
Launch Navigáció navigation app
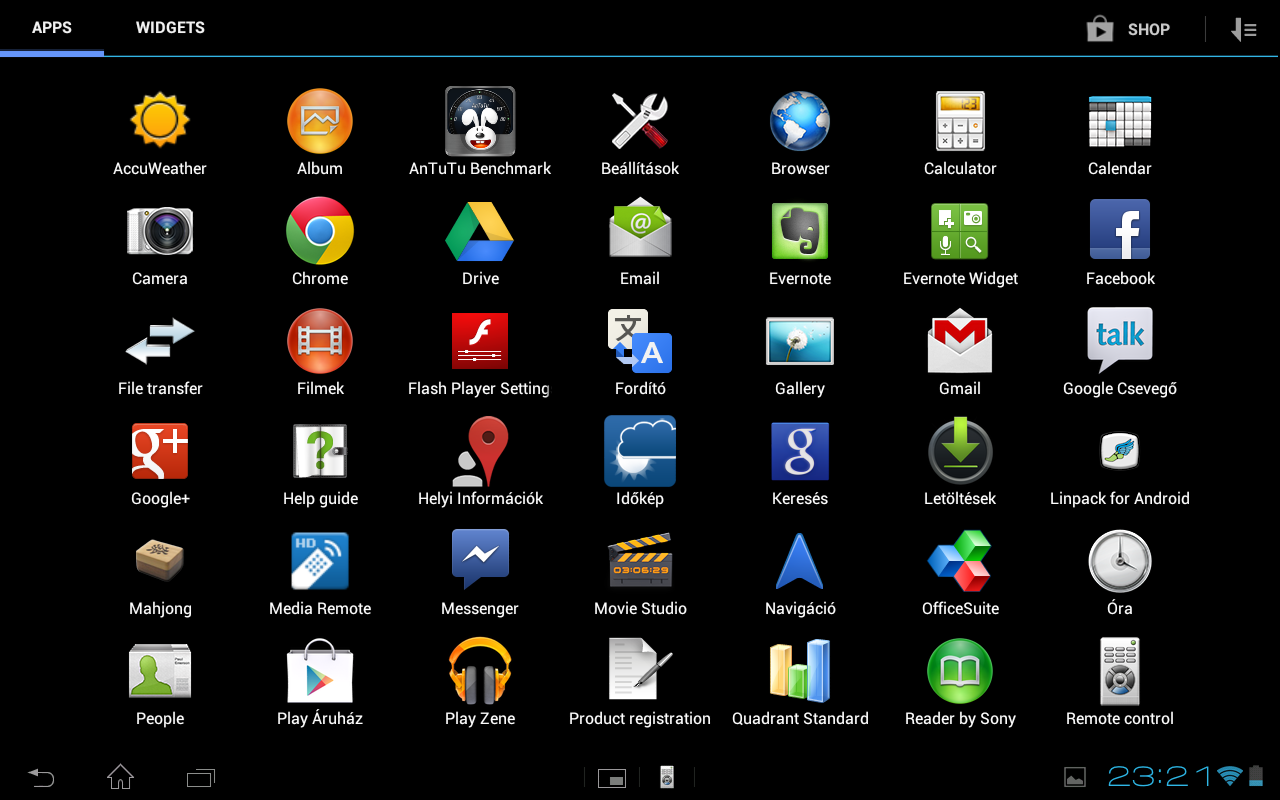(800, 573)
